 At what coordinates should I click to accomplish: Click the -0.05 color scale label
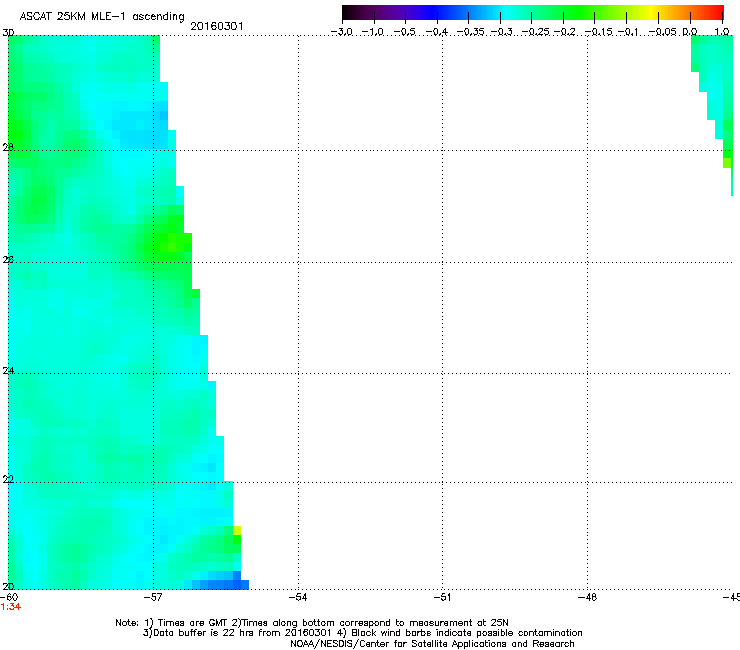[663, 32]
